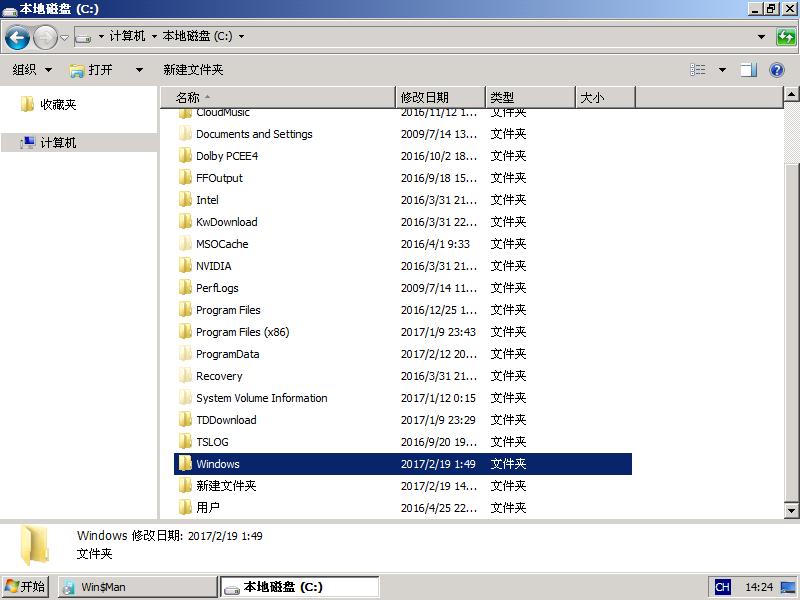Screen dimensions: 800x600
Task: Click the Back navigation arrow
Action: 18,37
